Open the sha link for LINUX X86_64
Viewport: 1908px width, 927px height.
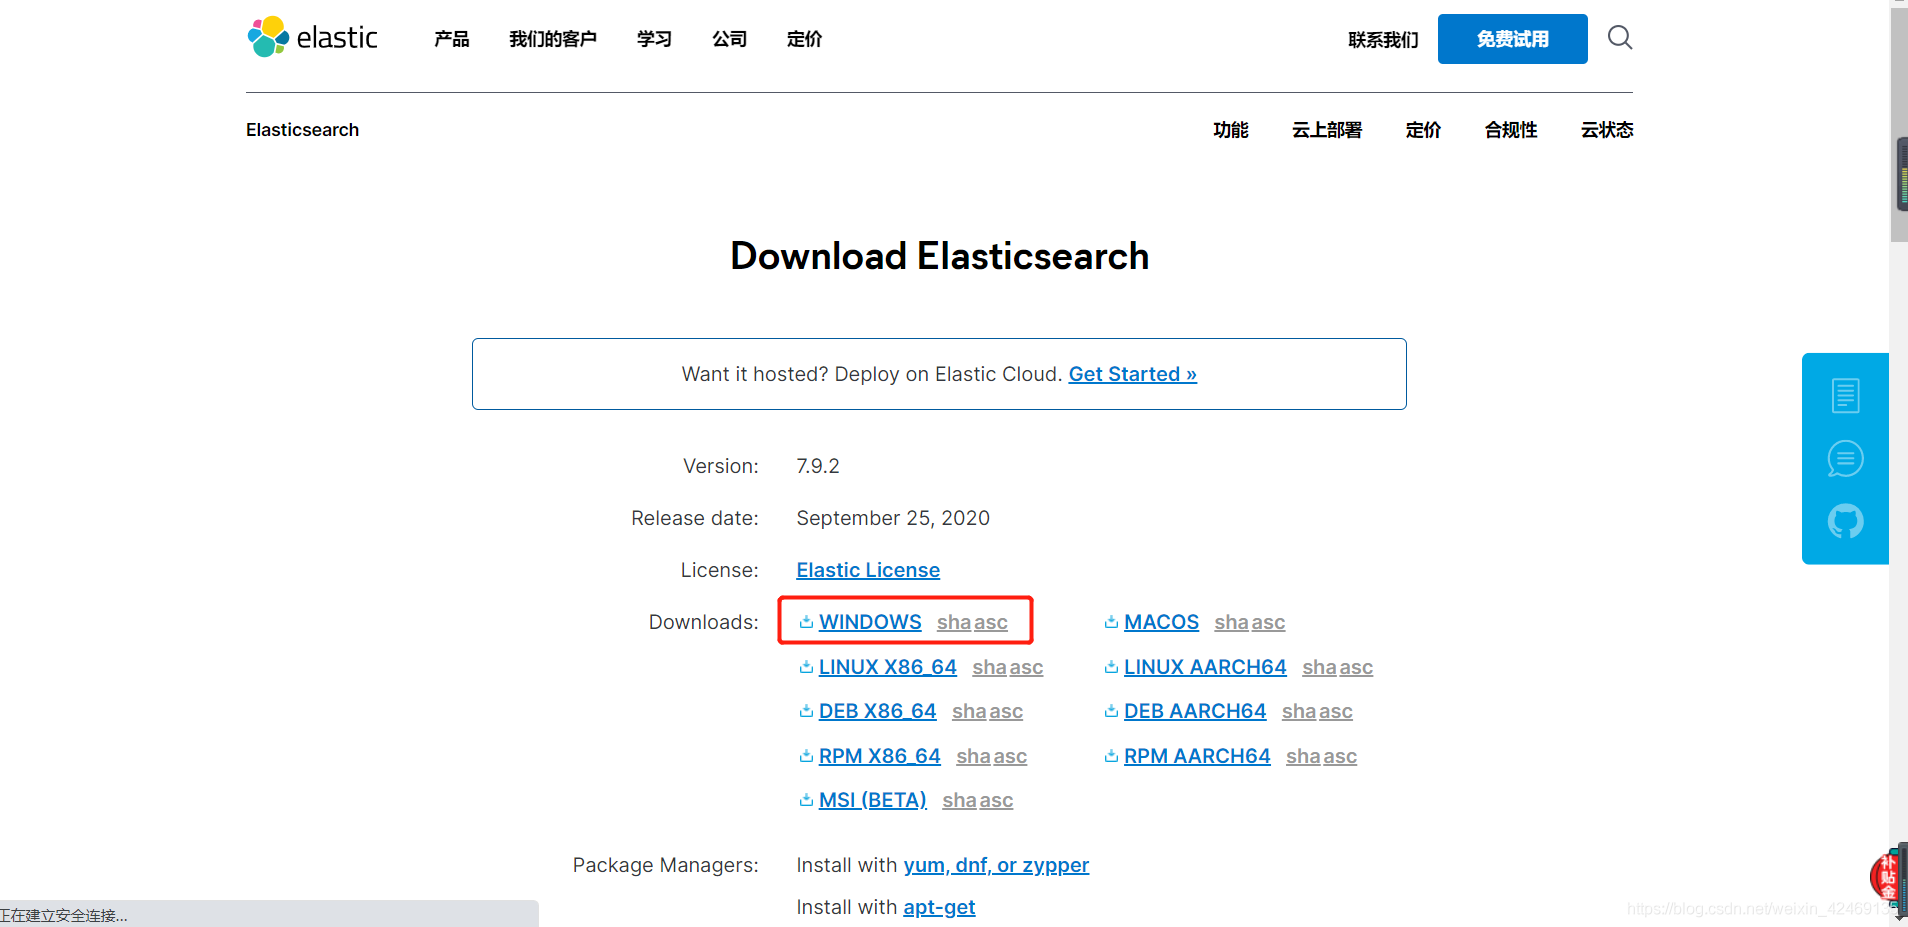pos(990,667)
